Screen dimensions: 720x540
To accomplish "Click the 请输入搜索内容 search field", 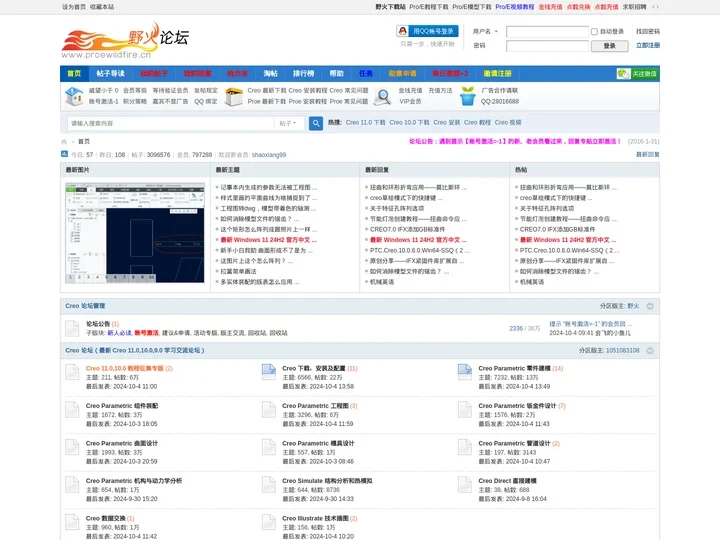I will click(171, 124).
